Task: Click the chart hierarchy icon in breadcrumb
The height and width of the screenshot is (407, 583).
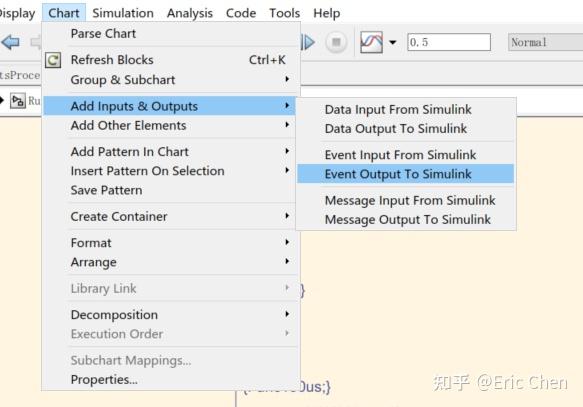Action: tap(17, 101)
